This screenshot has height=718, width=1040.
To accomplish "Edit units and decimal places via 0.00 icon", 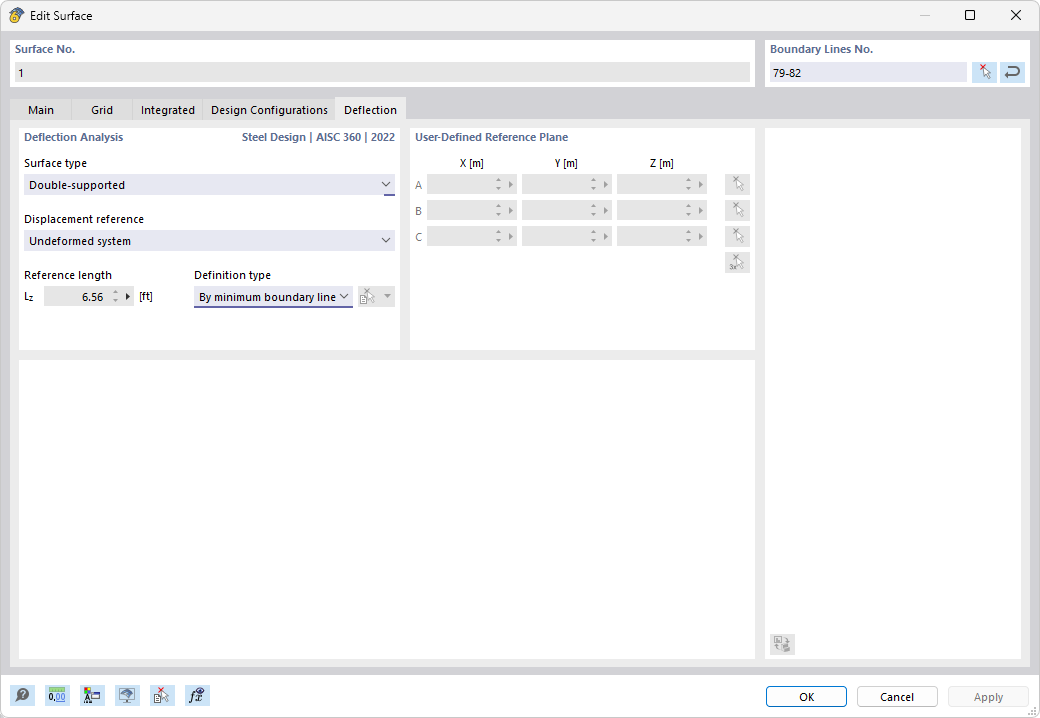I will tap(57, 695).
